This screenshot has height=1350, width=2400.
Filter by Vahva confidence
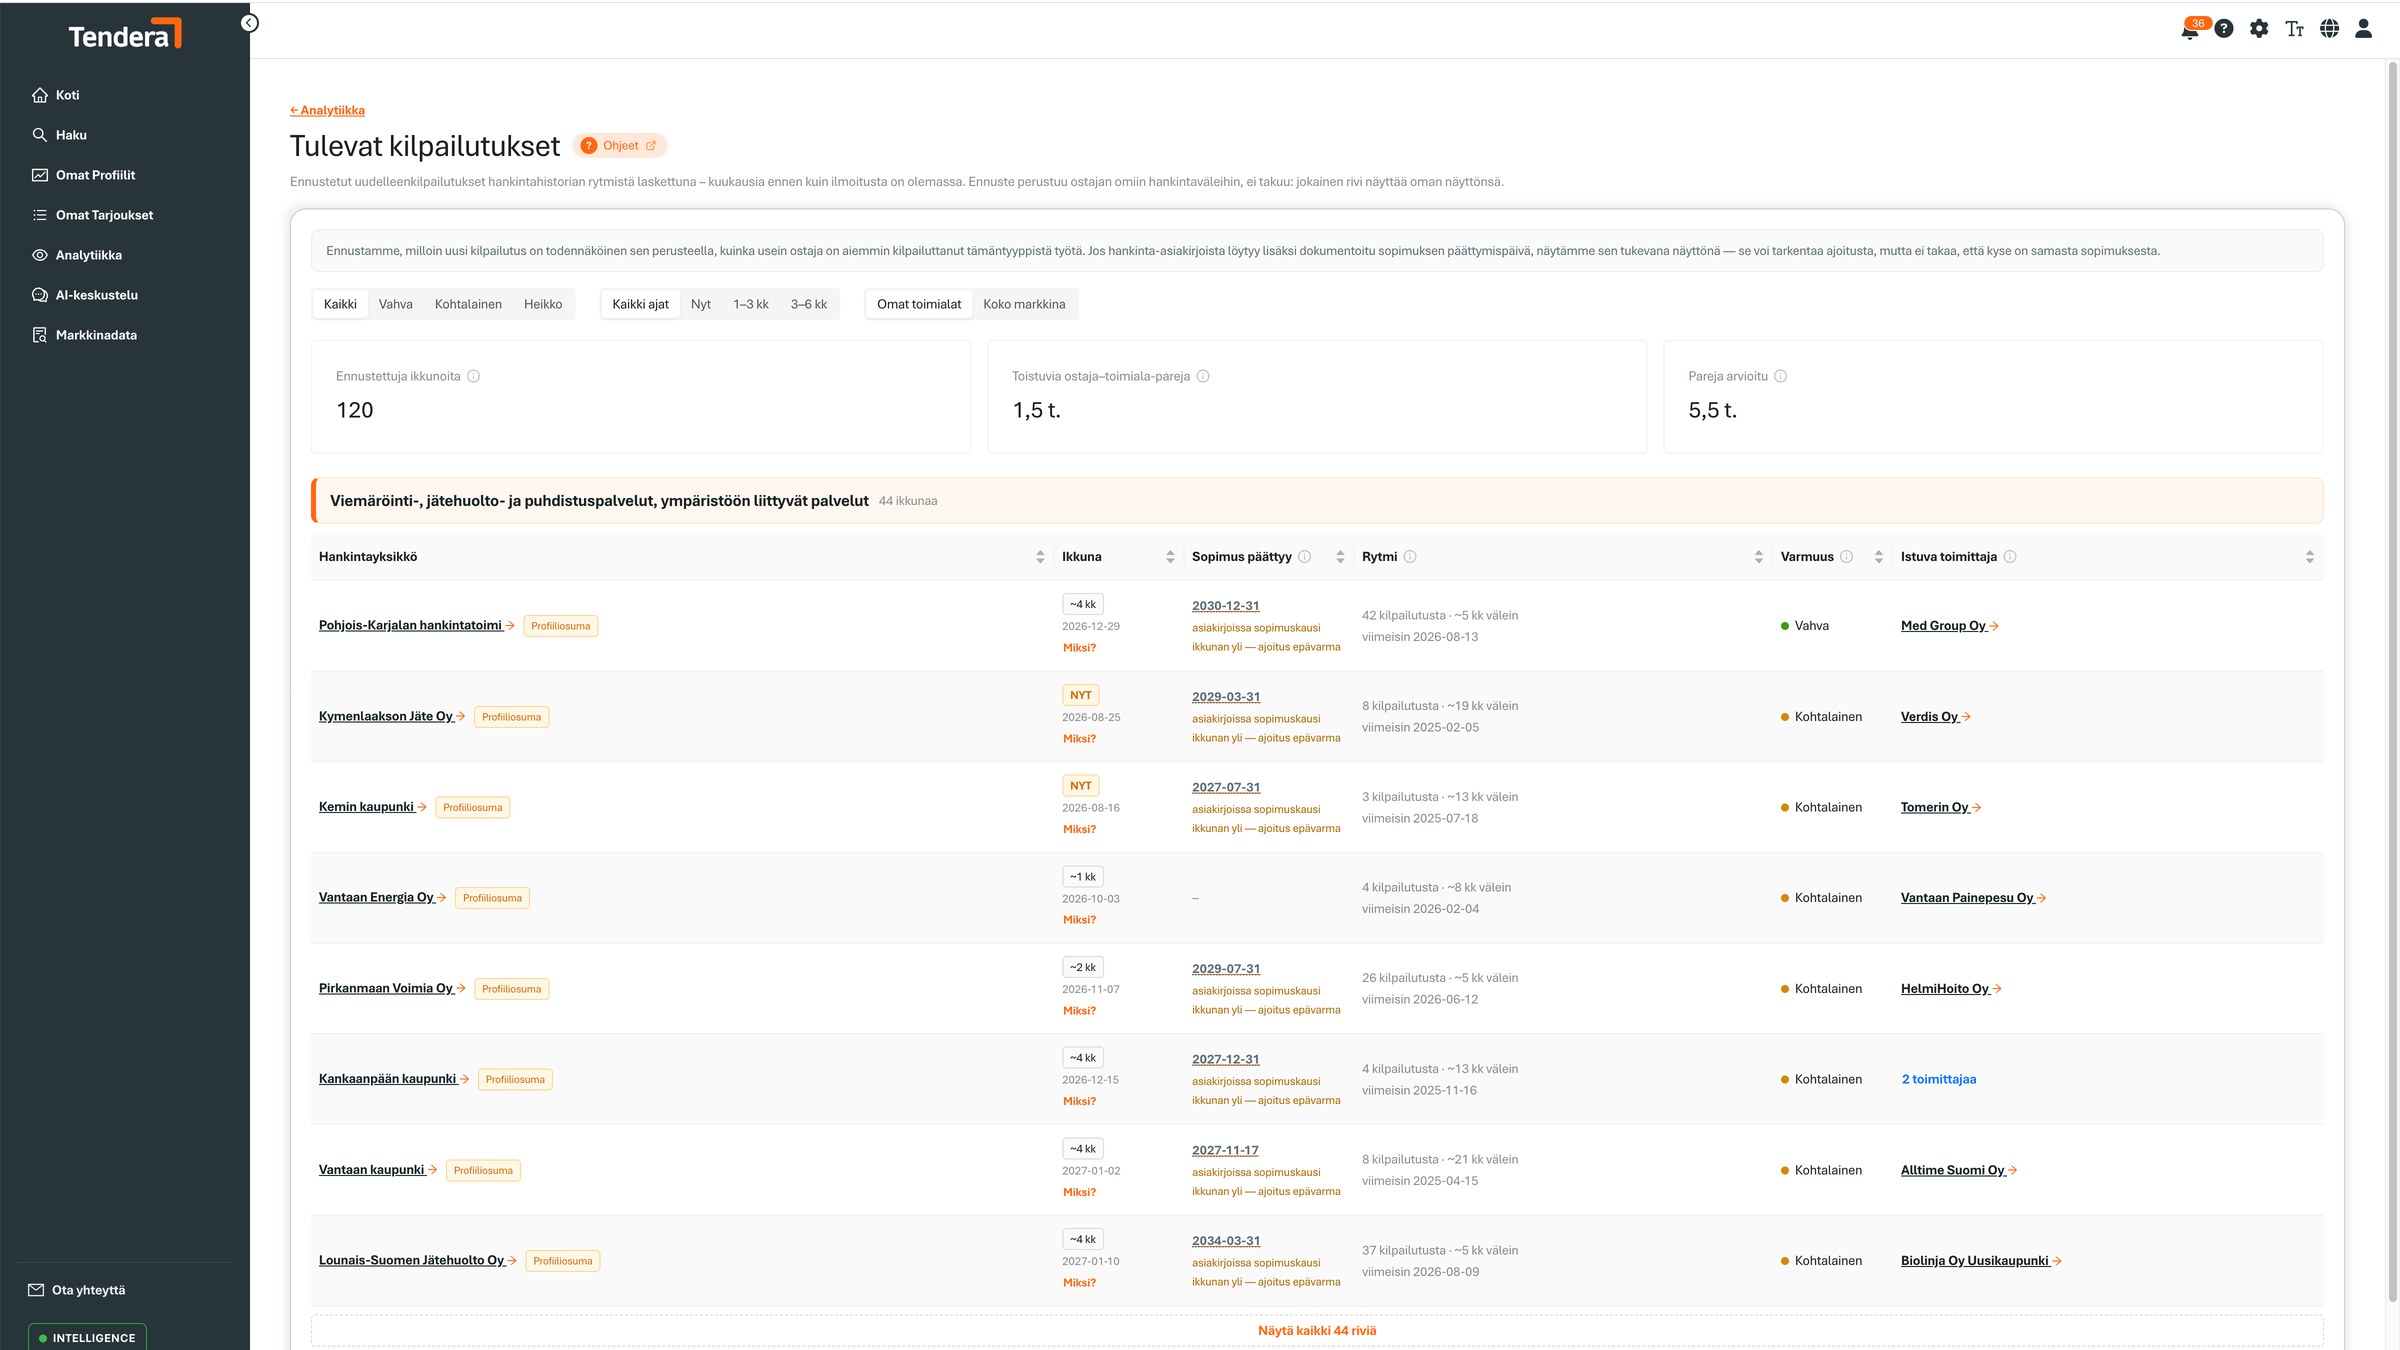[x=396, y=304]
